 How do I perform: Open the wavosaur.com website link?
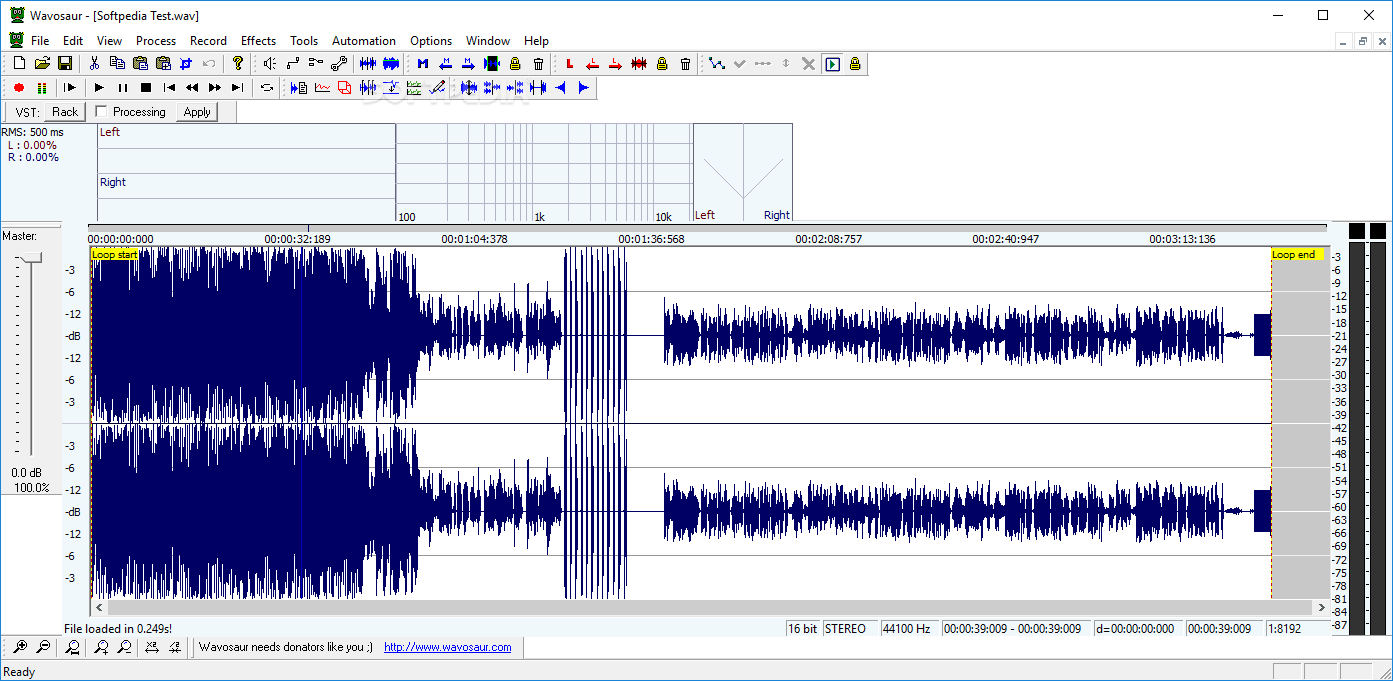447,647
